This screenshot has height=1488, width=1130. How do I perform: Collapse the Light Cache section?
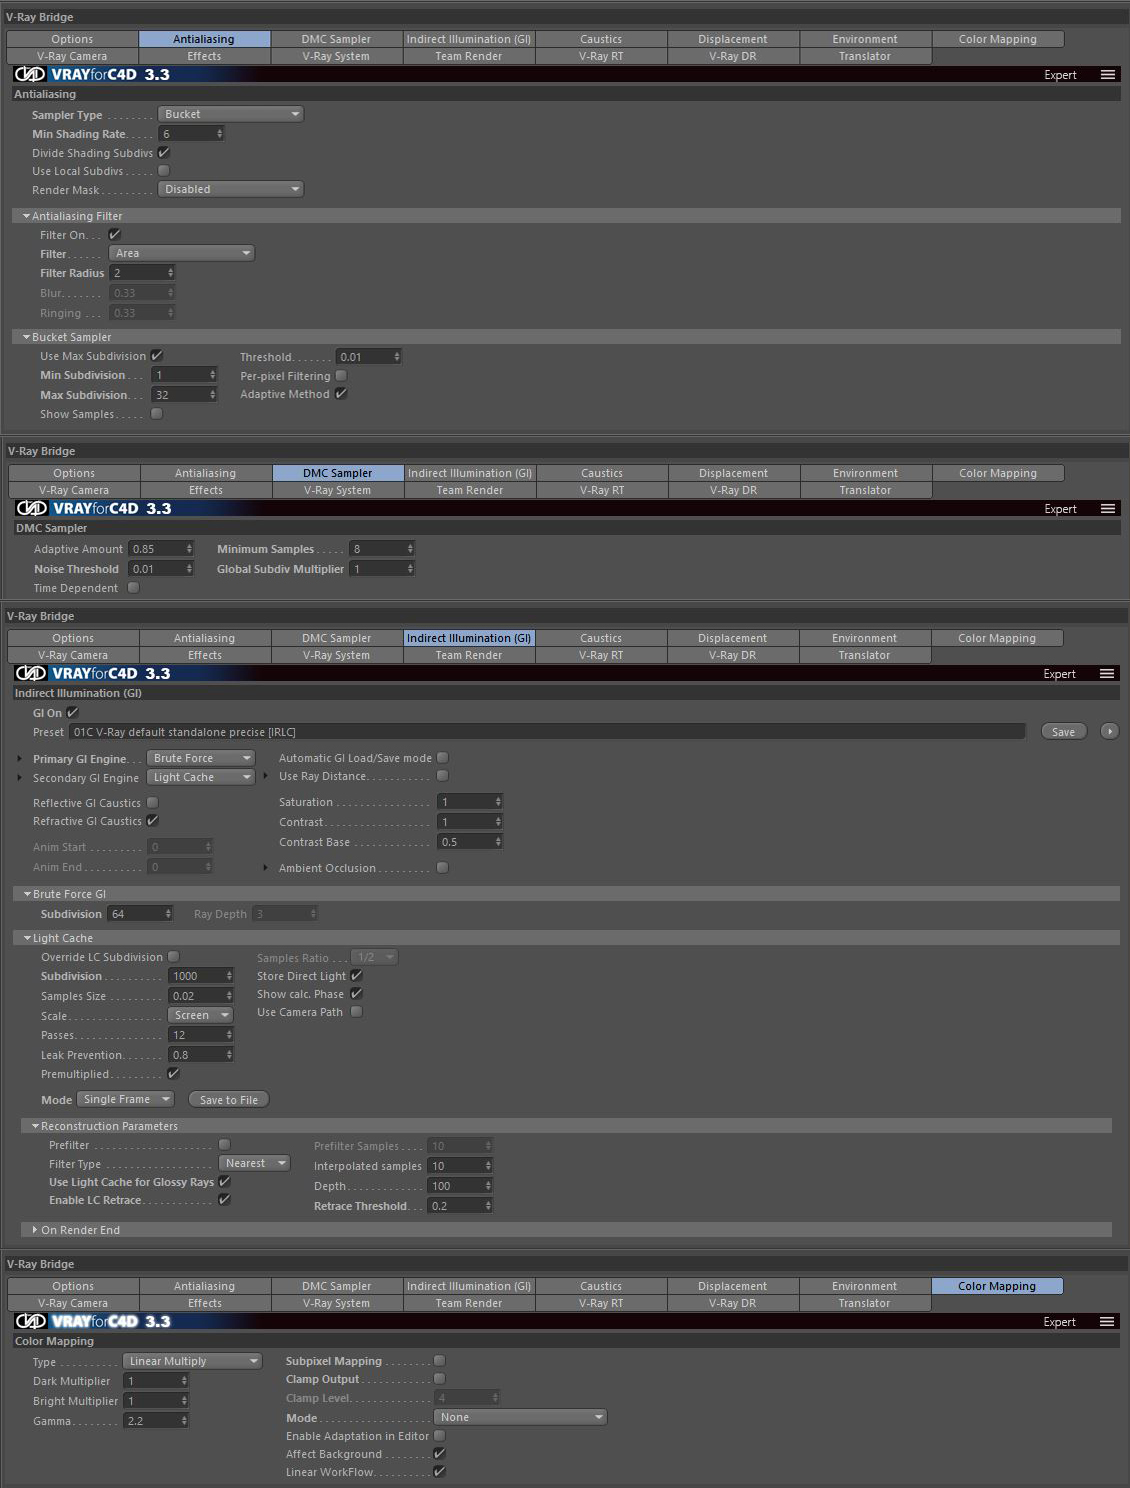point(27,938)
